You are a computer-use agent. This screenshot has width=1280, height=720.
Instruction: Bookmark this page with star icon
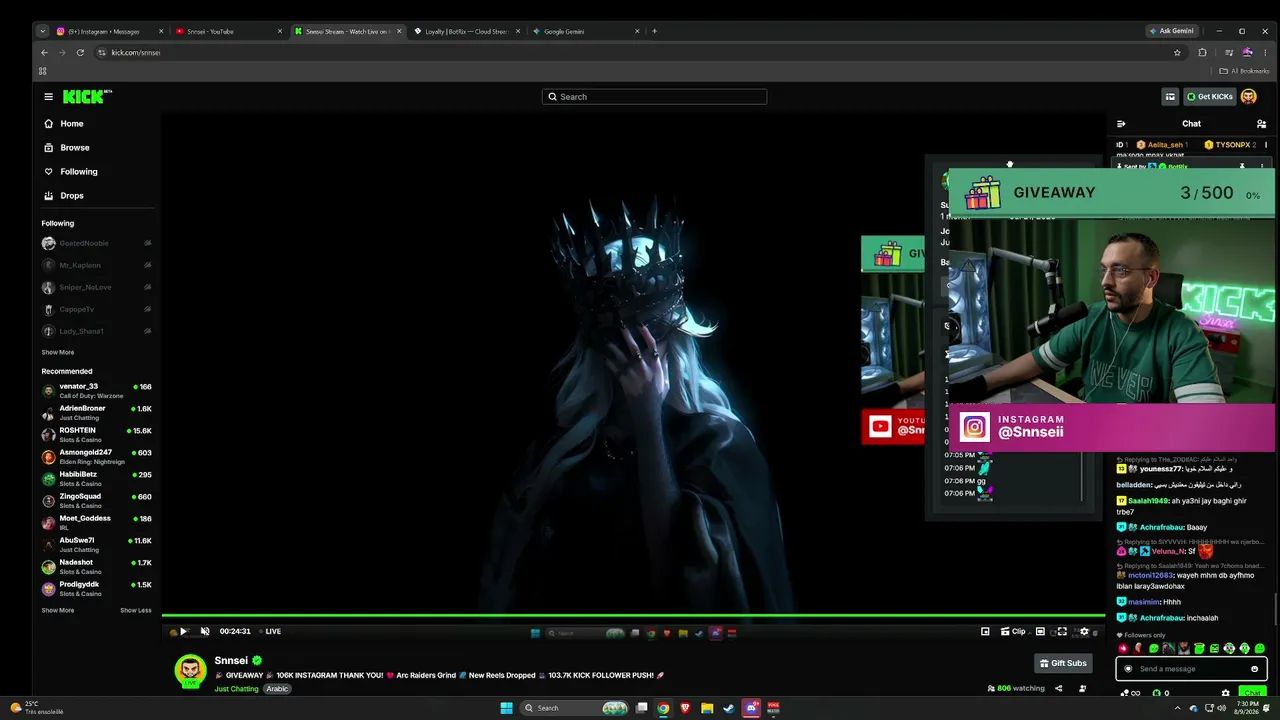click(x=1177, y=53)
